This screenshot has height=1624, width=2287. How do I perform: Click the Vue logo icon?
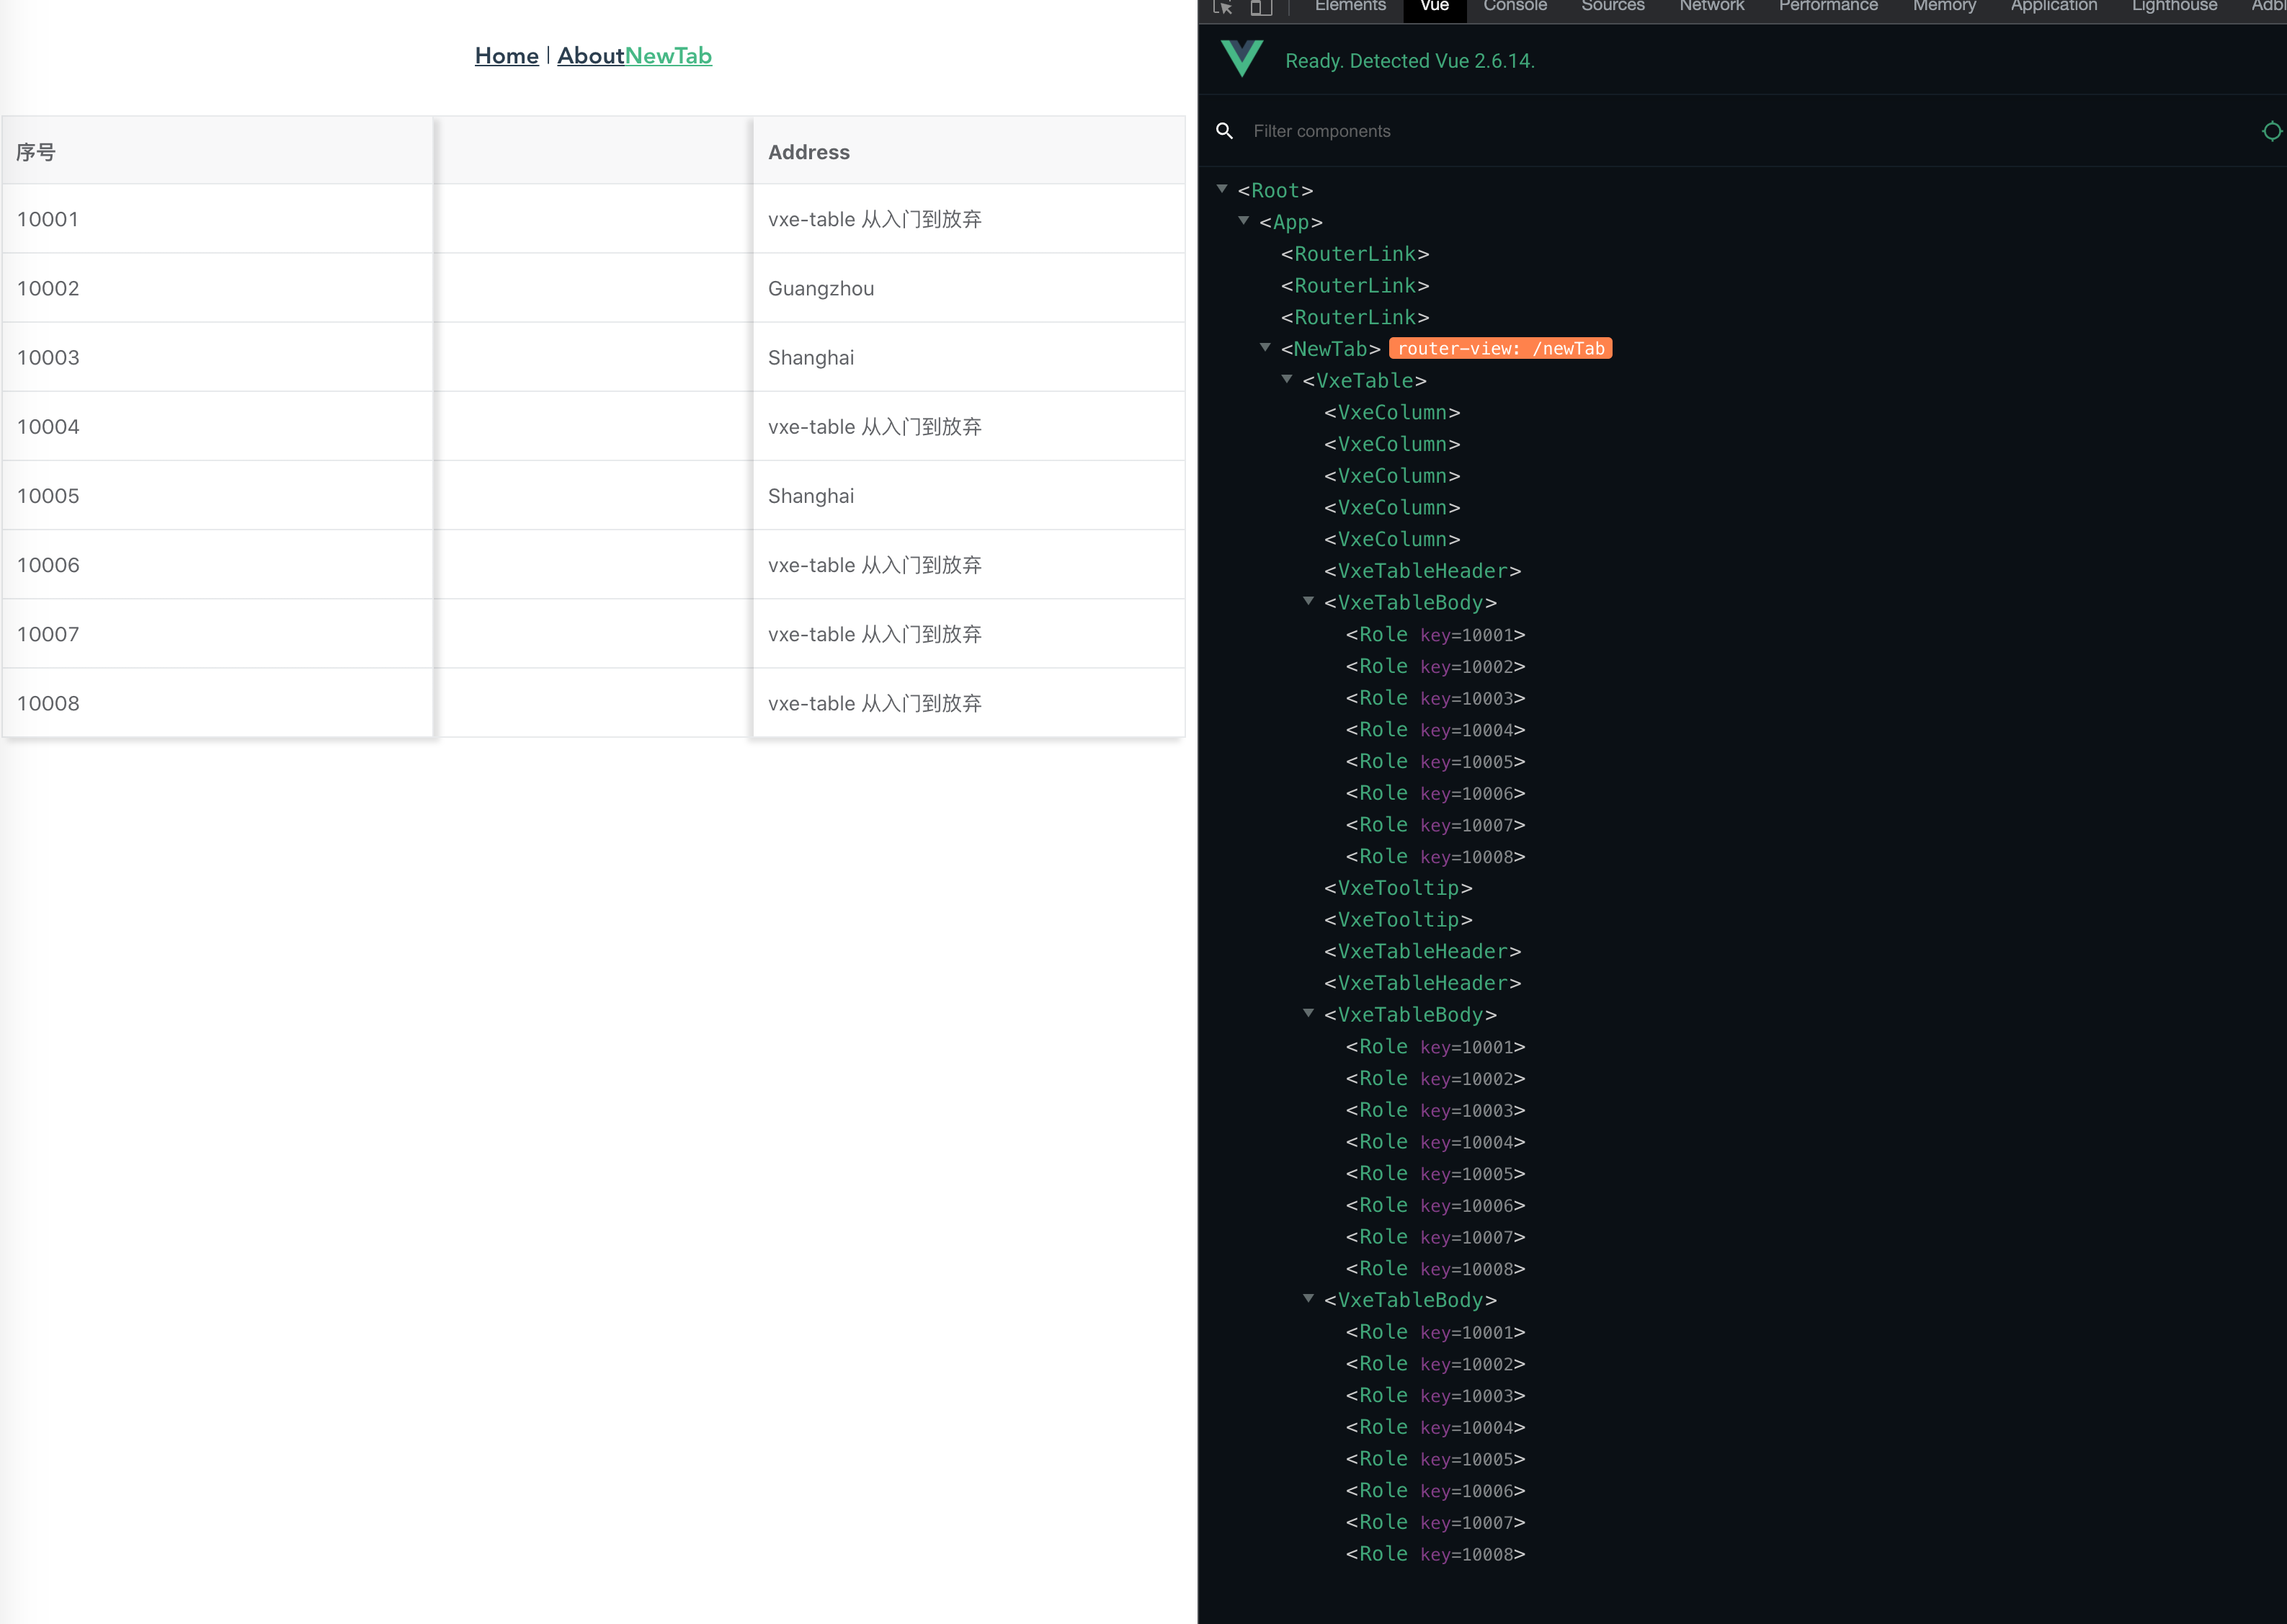pyautogui.click(x=1242, y=59)
